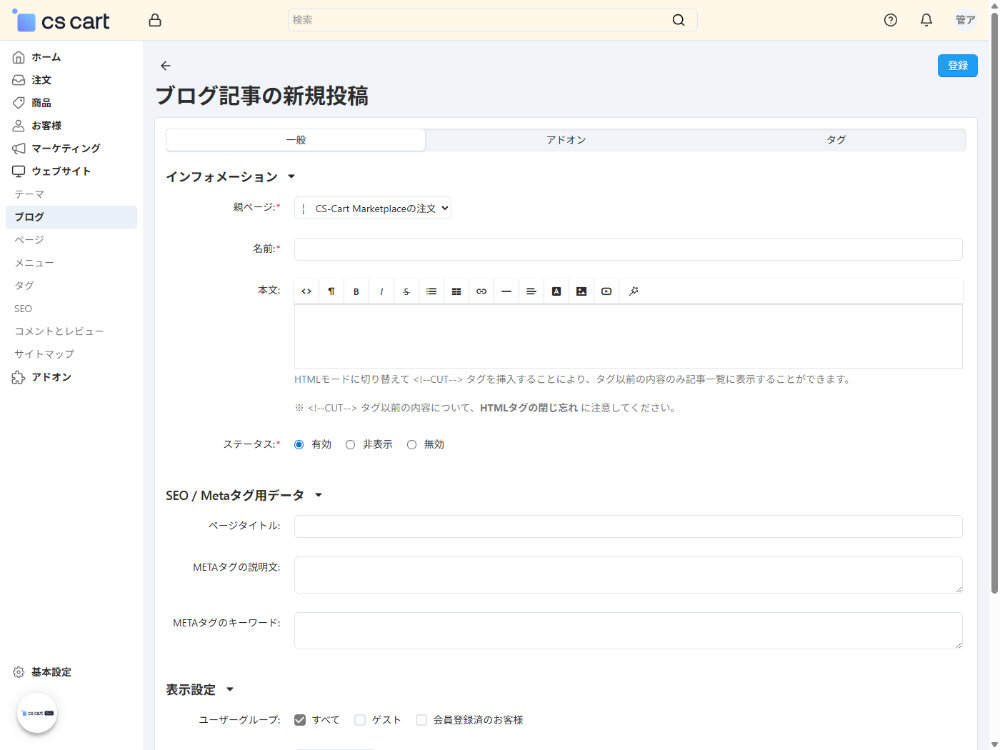Collapse the SEO / Metaタグ用データ section

pyautogui.click(x=318, y=495)
